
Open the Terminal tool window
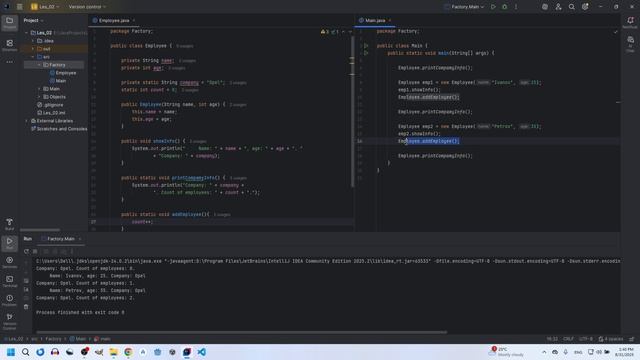coord(9,281)
